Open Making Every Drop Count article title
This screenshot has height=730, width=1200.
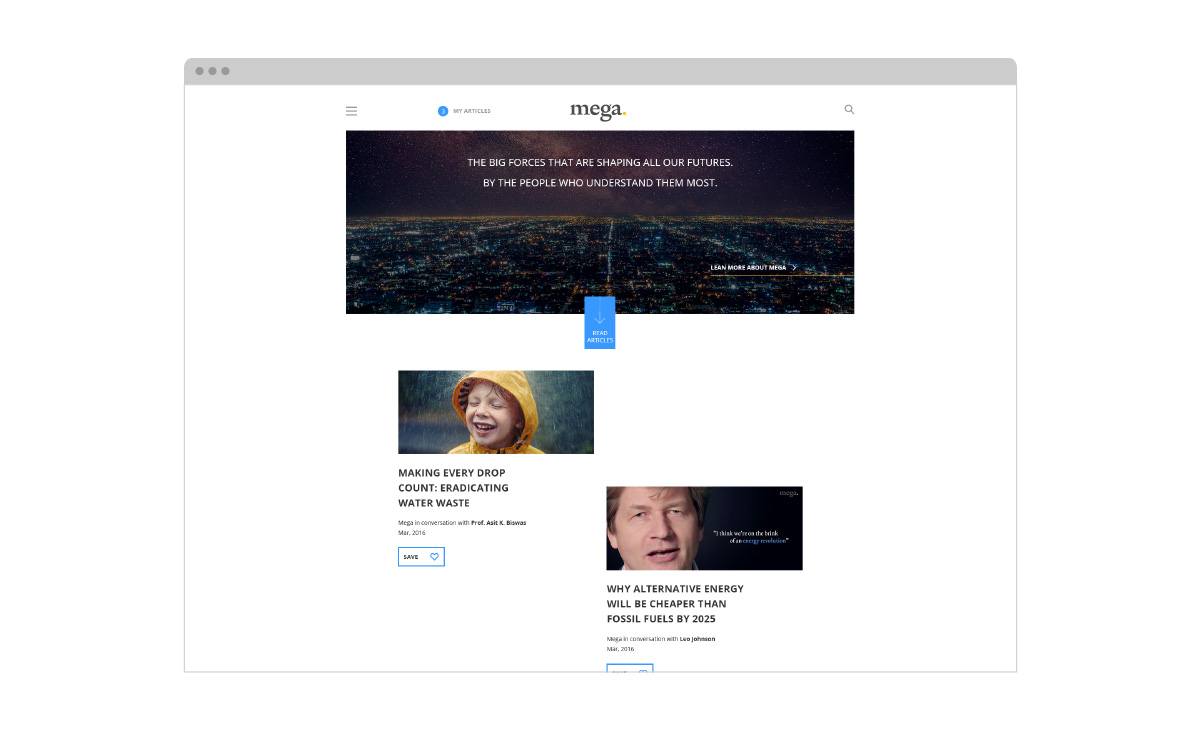pos(453,488)
